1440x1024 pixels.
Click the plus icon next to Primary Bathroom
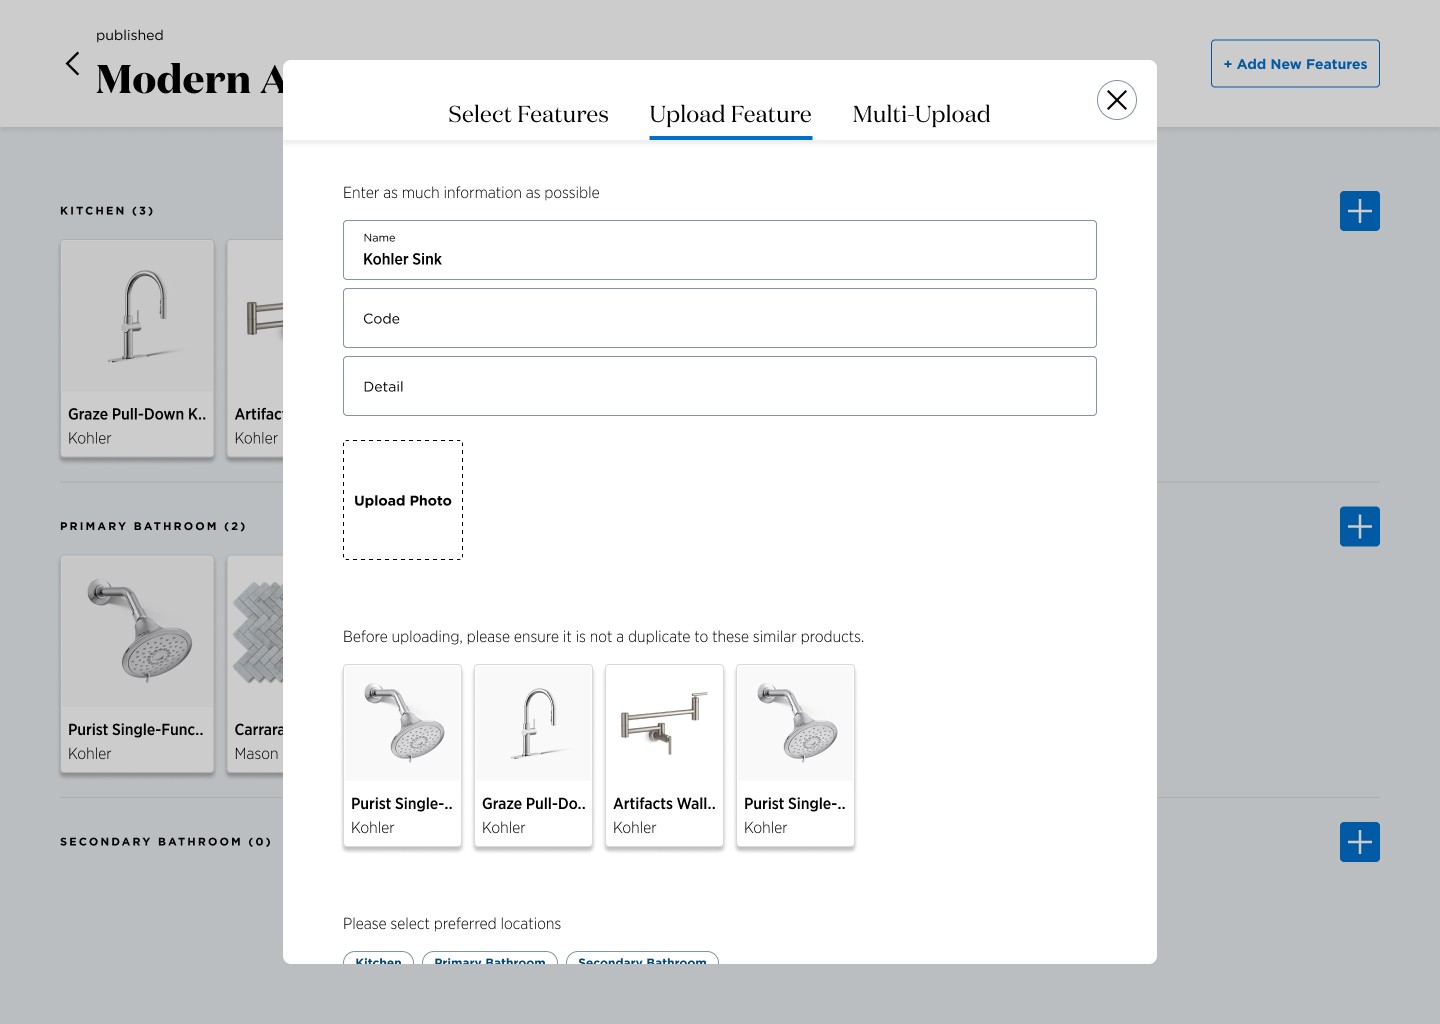[x=1359, y=526]
